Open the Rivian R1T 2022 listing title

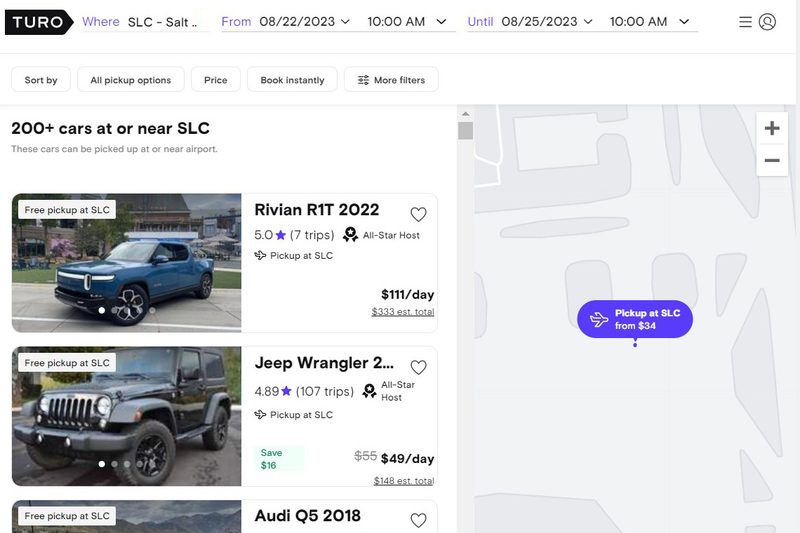click(x=316, y=210)
